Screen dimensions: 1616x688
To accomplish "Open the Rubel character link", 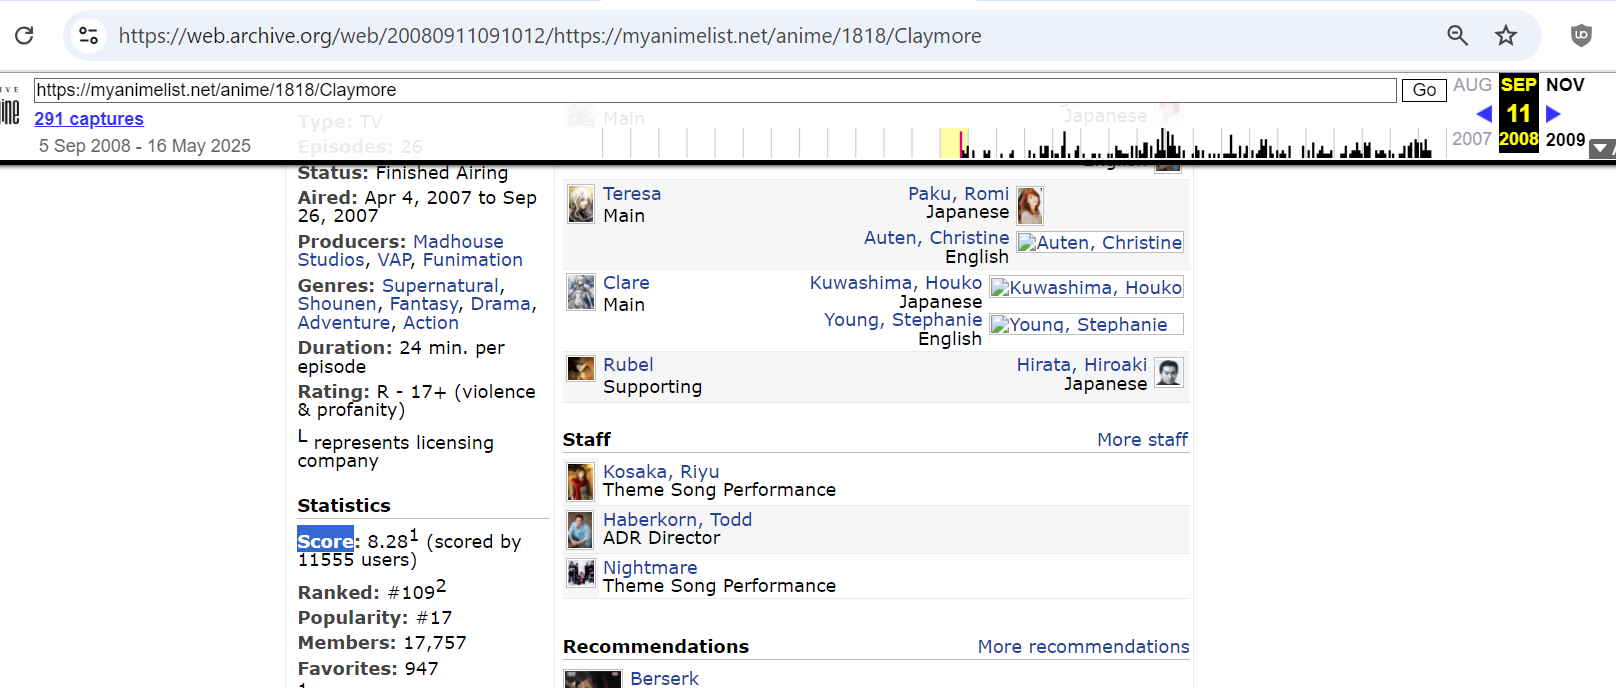I will point(628,365).
